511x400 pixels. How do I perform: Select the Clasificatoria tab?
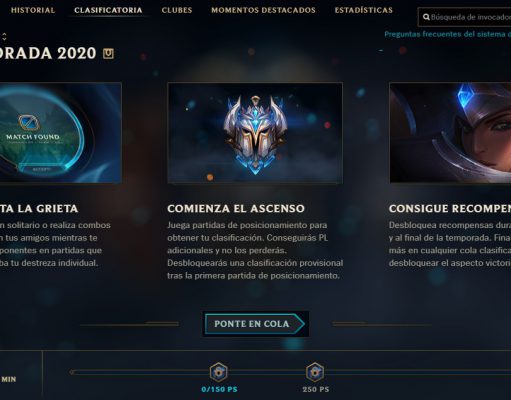point(108,10)
